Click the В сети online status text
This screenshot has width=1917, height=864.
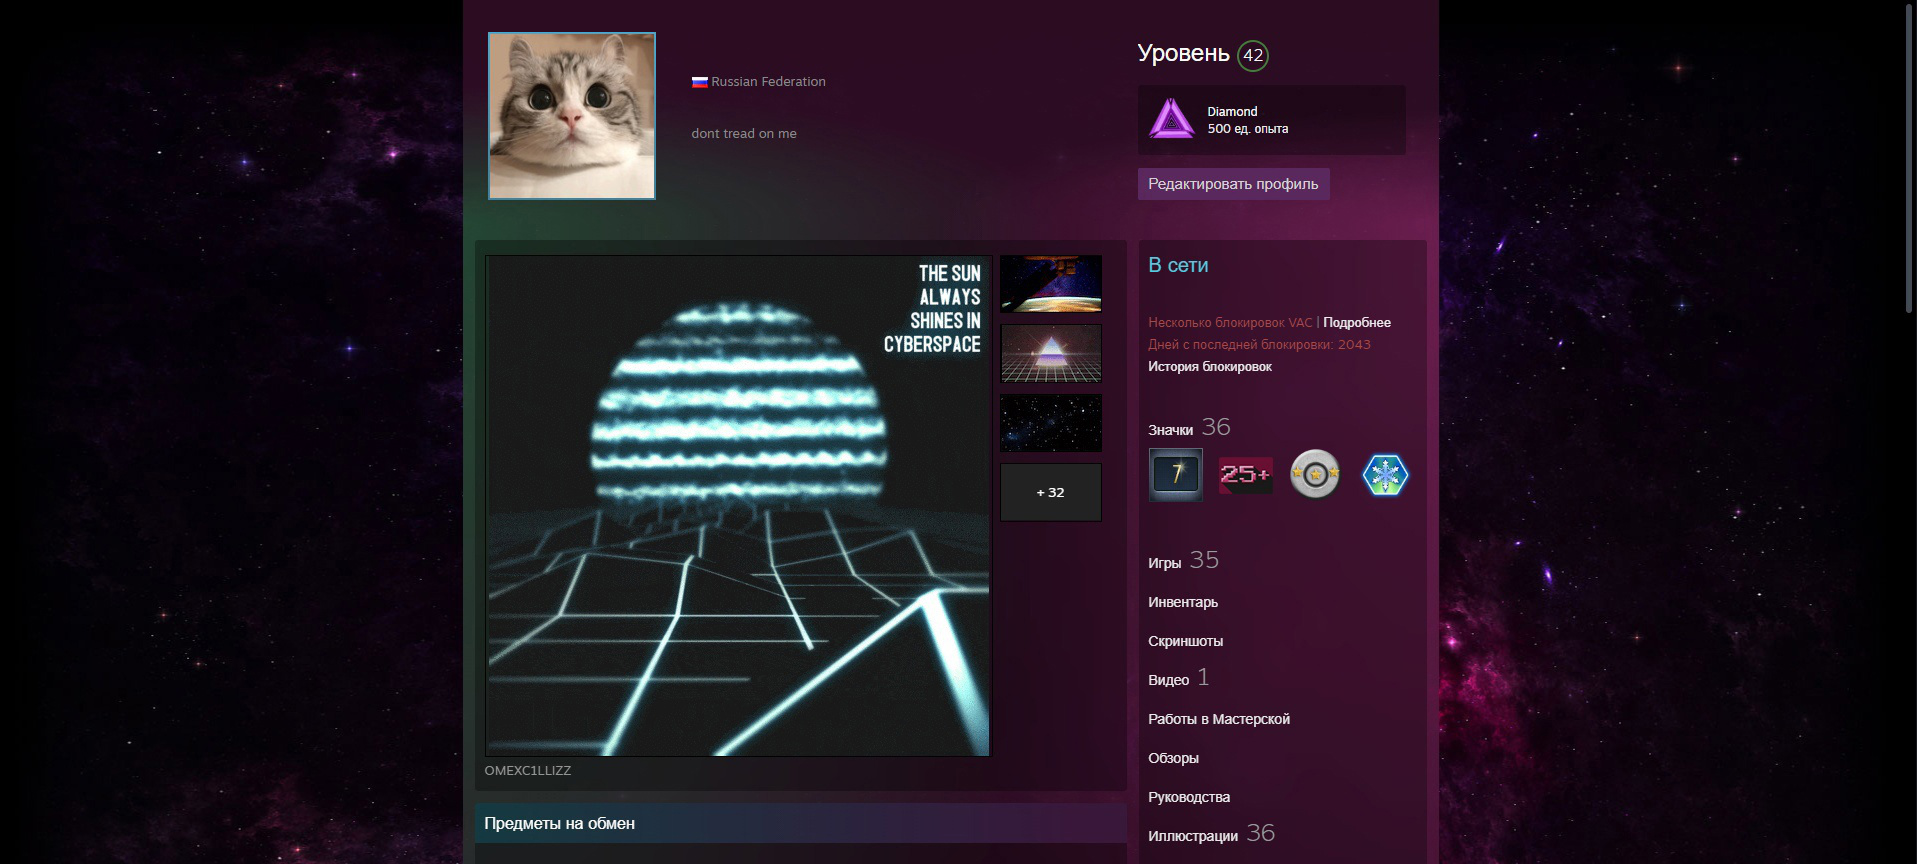pos(1178,265)
